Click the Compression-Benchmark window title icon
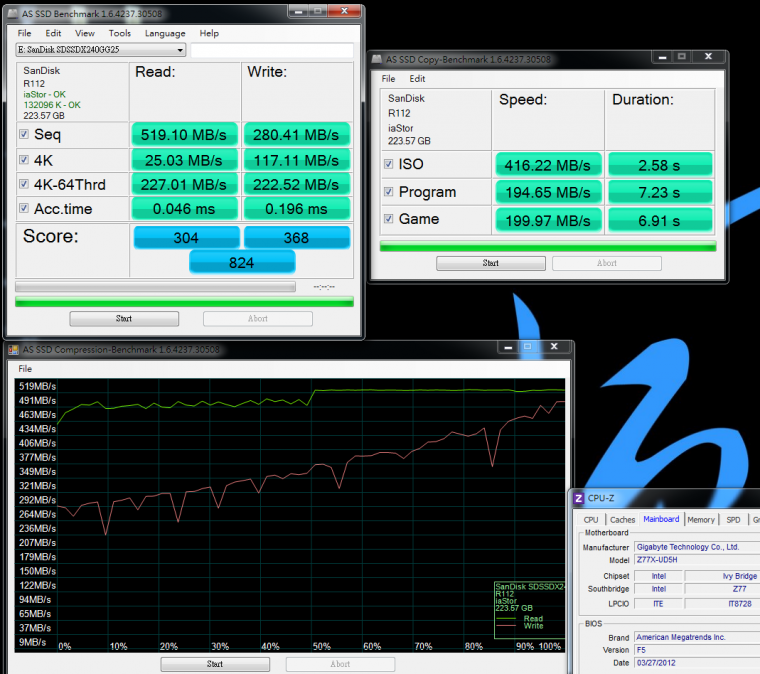This screenshot has height=674, width=760. tap(15, 350)
